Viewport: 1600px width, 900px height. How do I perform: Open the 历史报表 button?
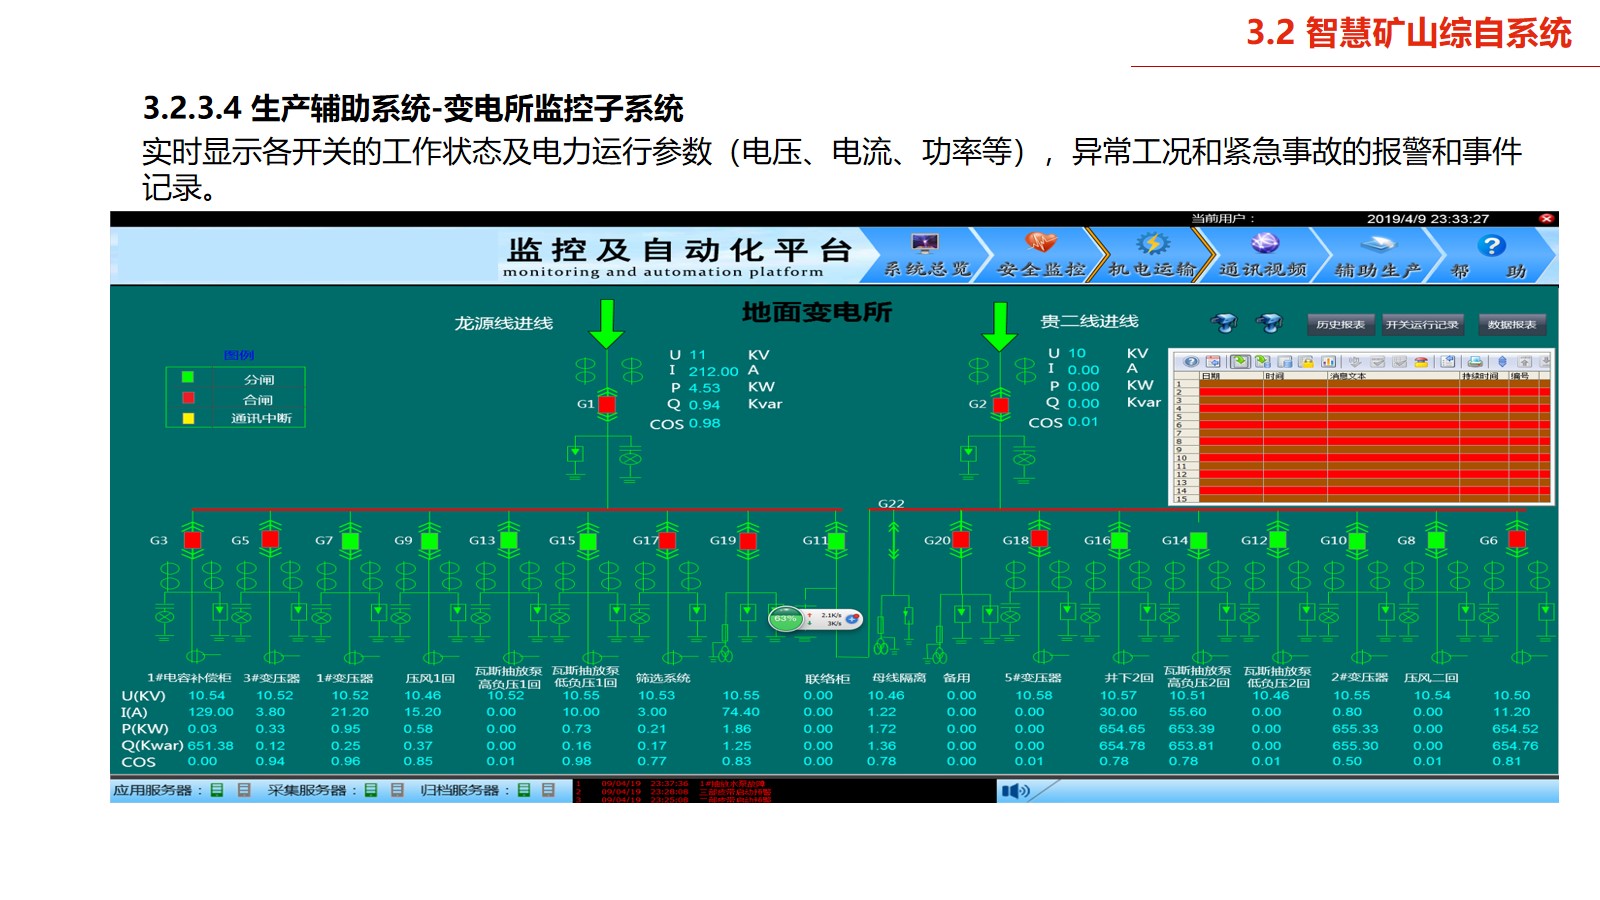(1340, 324)
